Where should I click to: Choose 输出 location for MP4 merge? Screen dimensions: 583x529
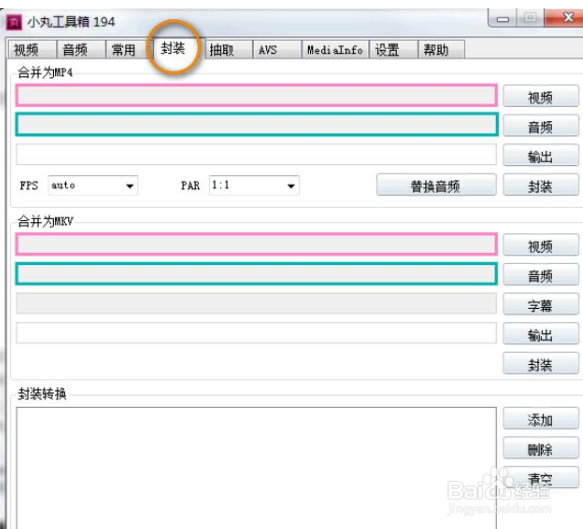pos(541,156)
